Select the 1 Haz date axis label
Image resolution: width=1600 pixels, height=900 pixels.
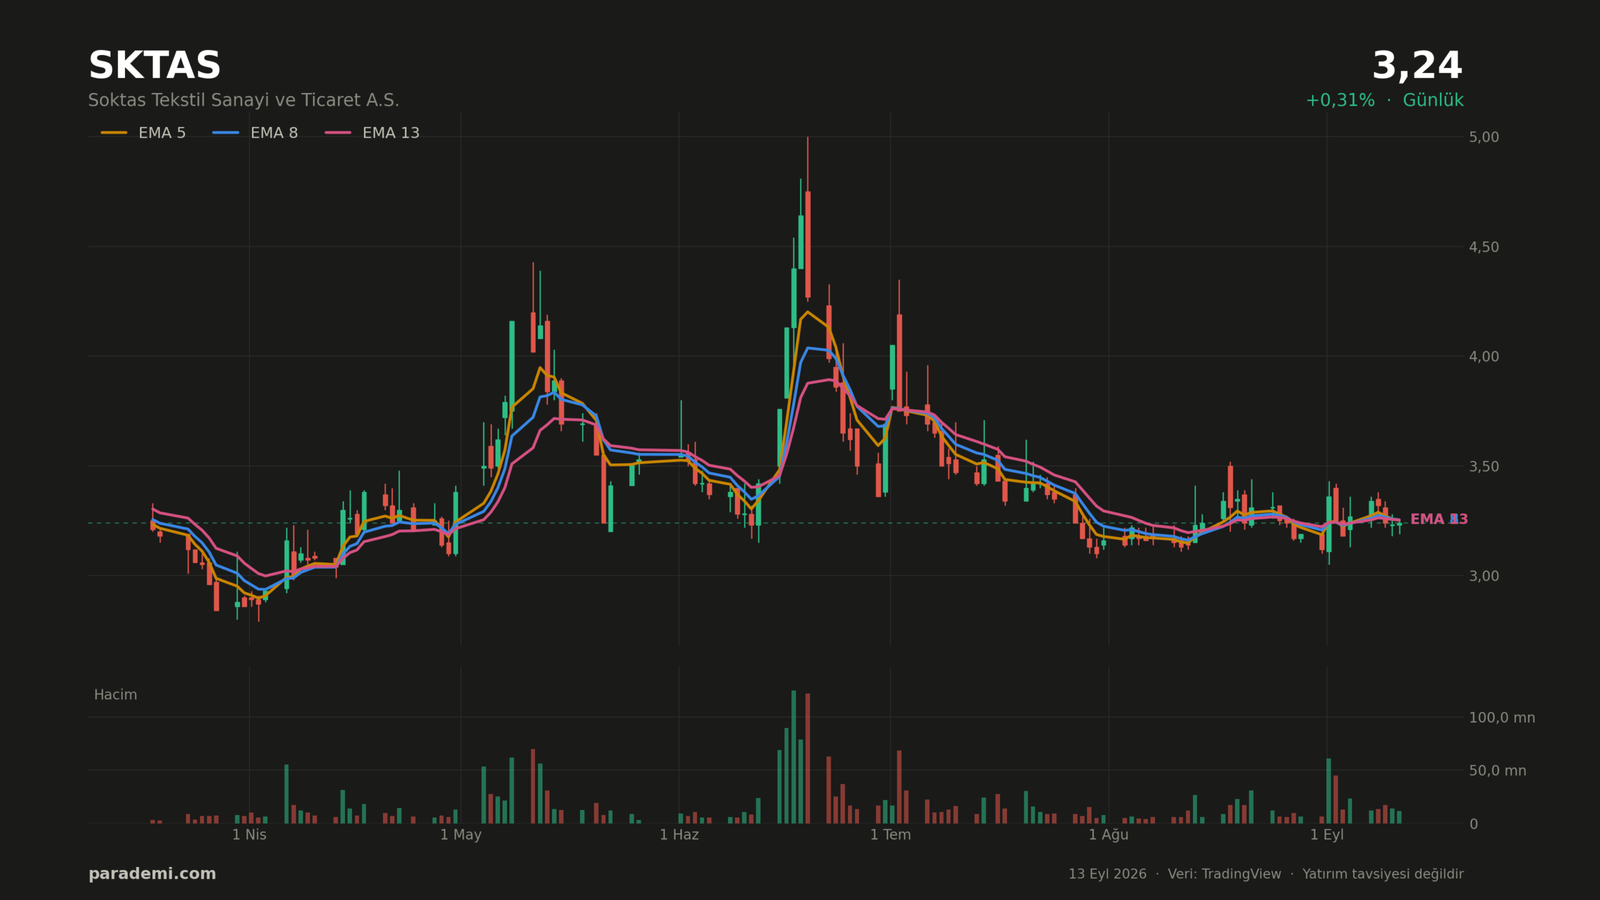pyautogui.click(x=679, y=835)
